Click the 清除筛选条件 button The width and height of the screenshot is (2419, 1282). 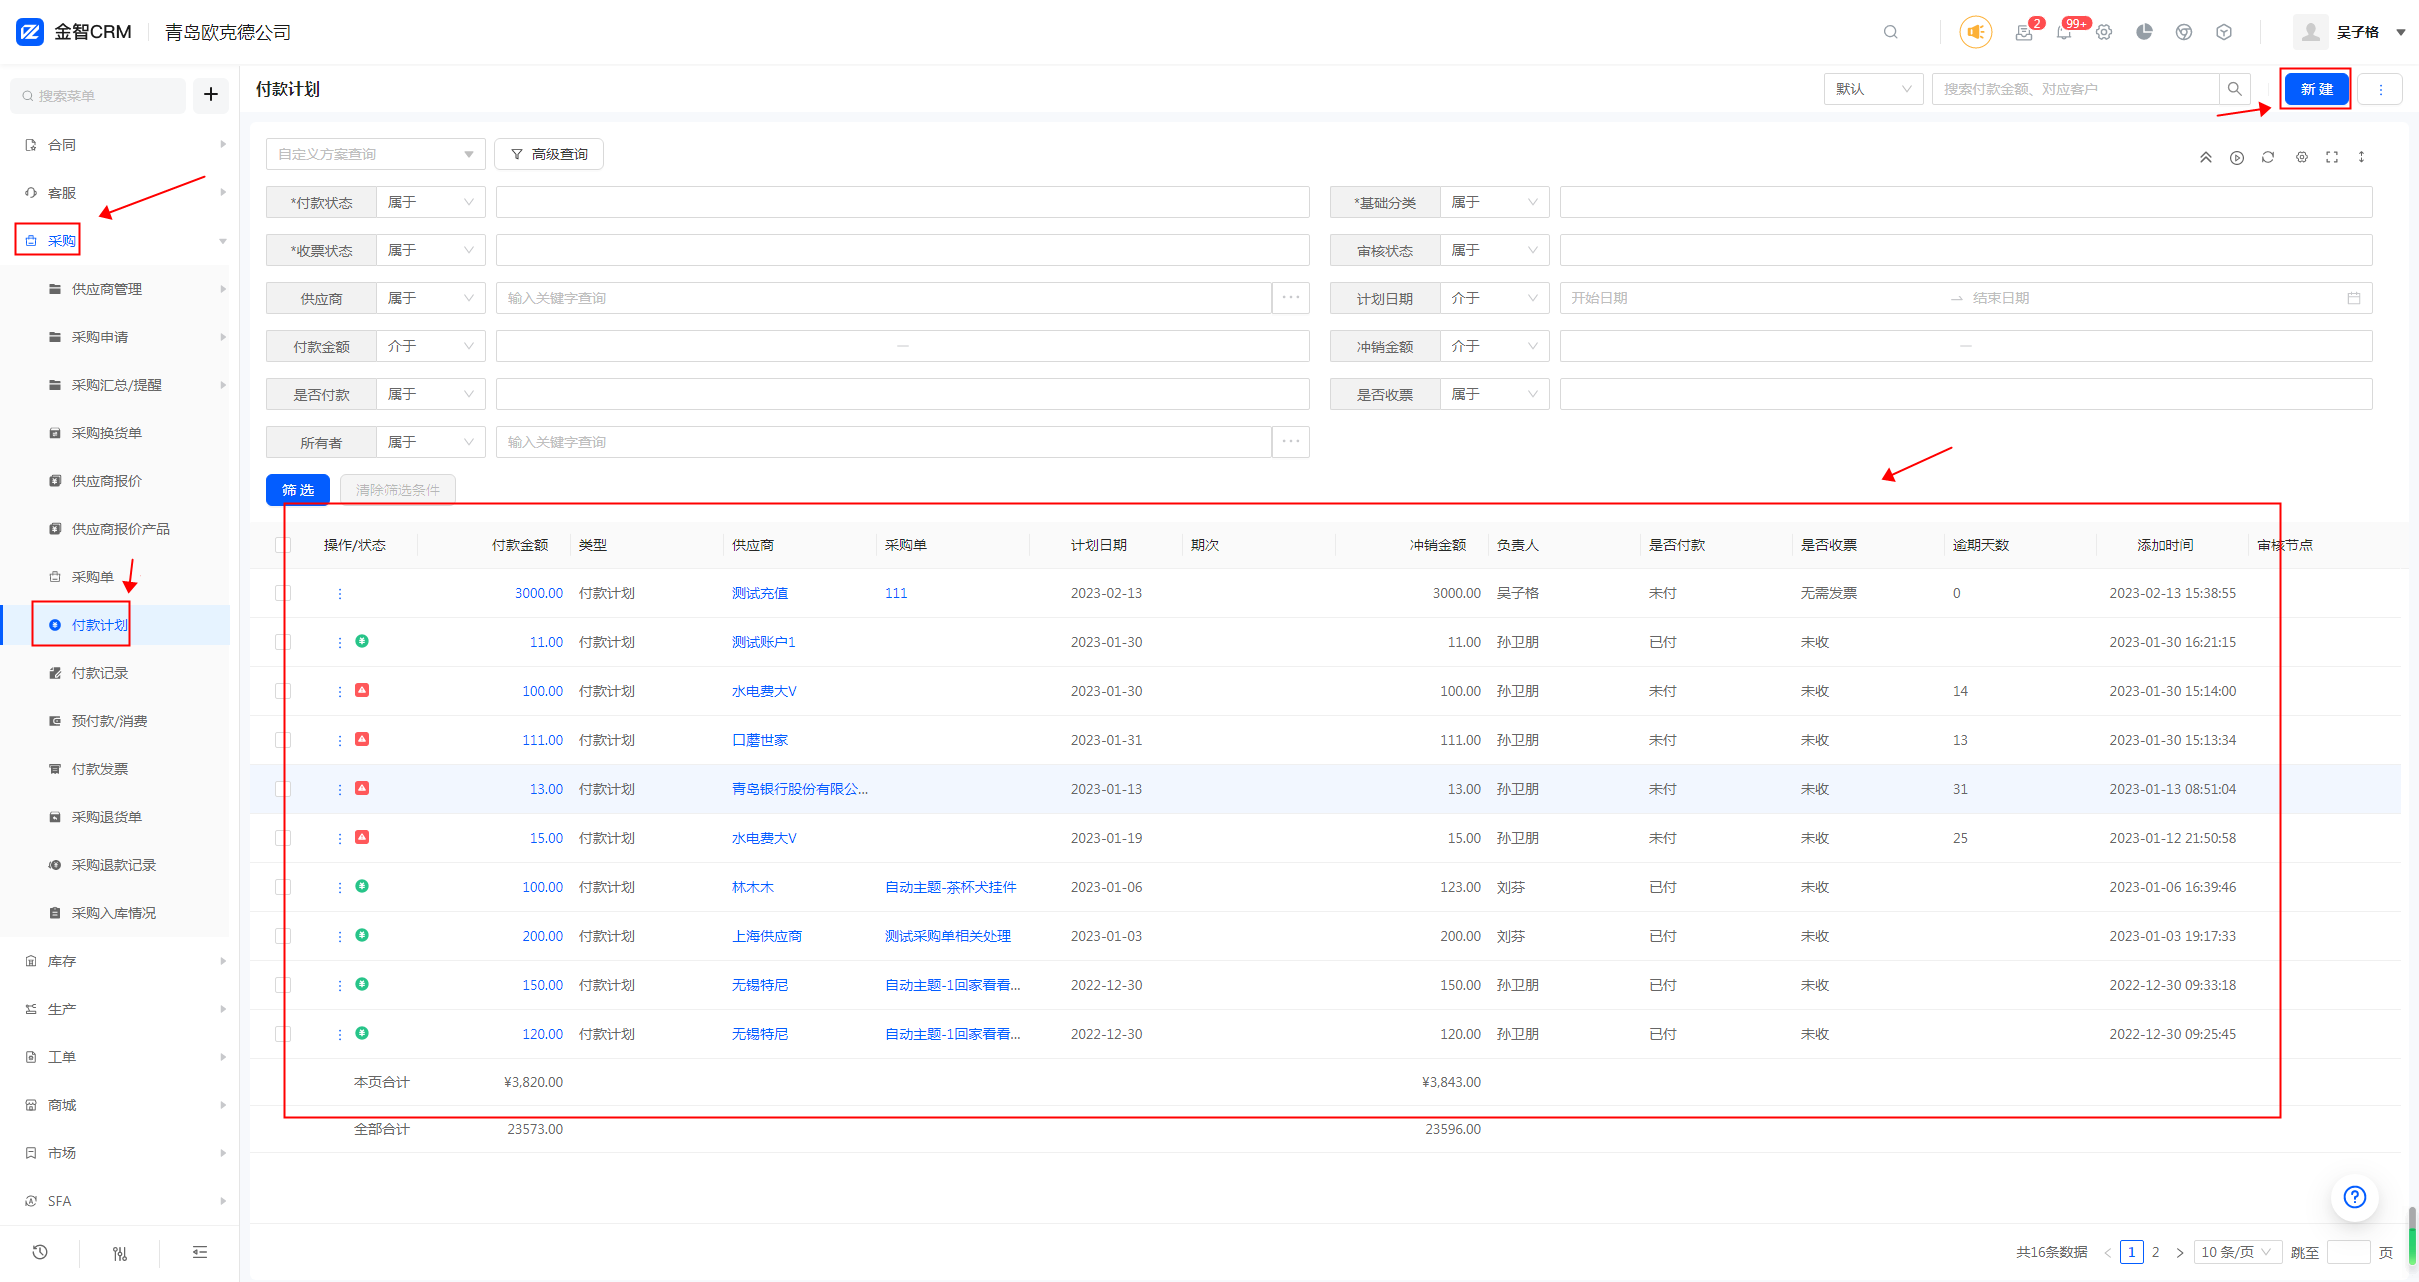397,490
